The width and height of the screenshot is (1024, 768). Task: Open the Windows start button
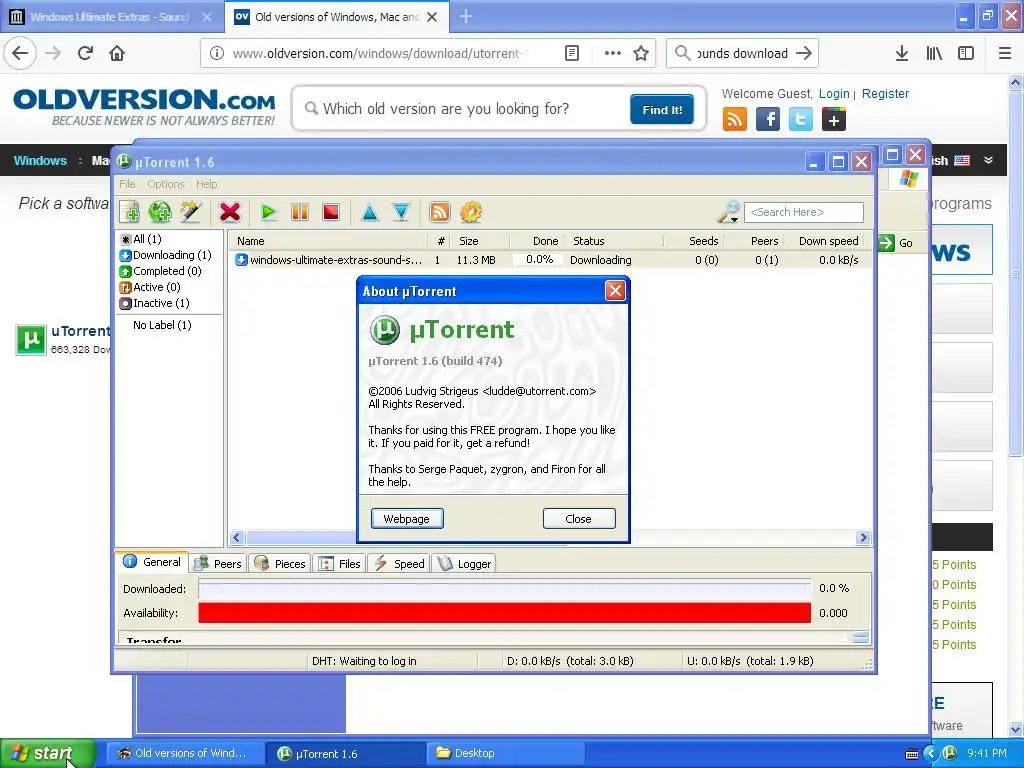[48, 753]
